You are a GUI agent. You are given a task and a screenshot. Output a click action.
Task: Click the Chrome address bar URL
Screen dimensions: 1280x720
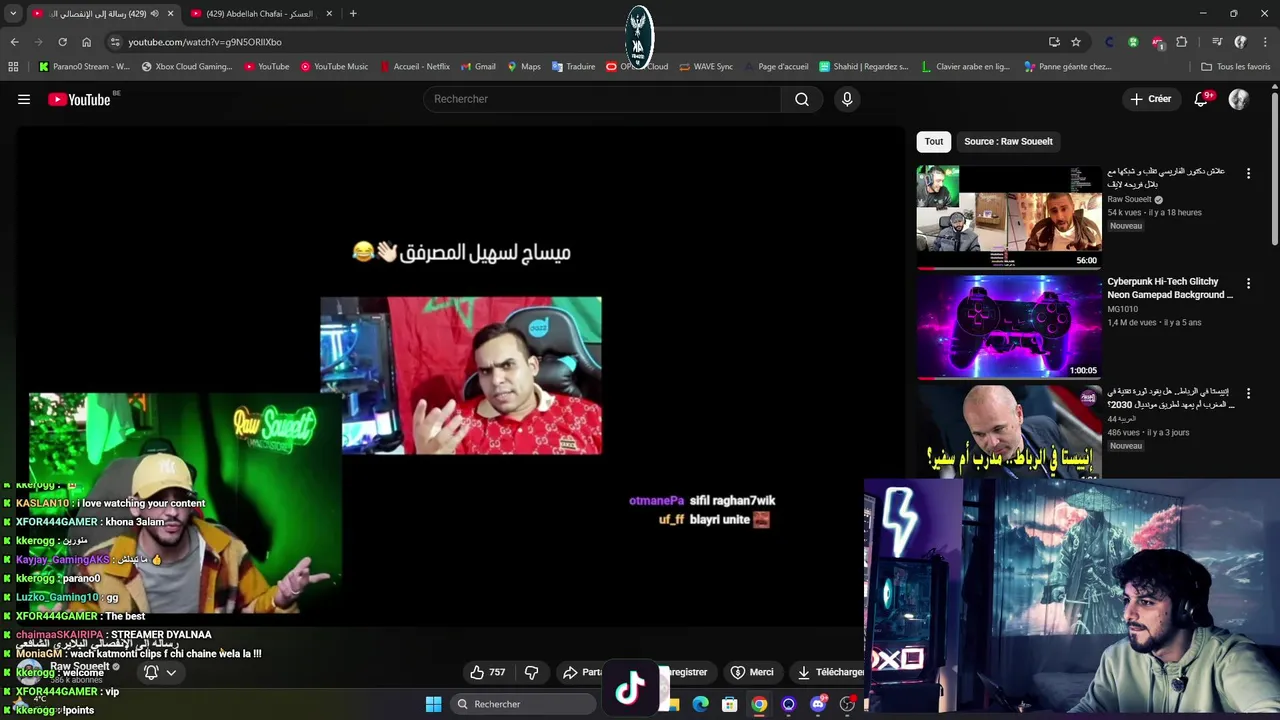205,42
